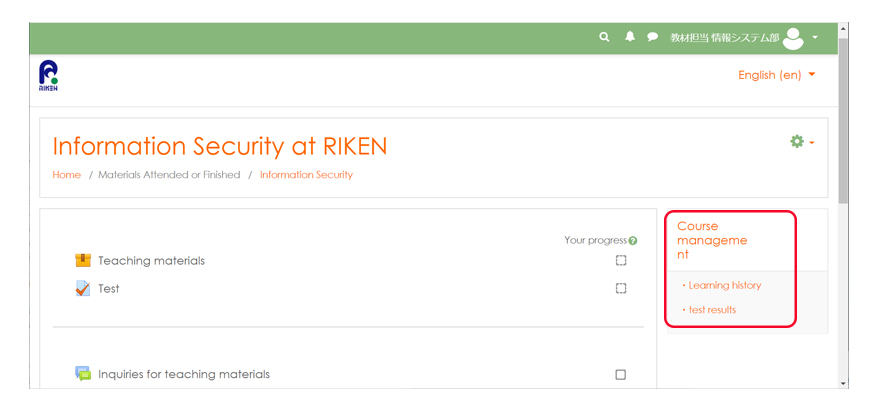Screen dimensions: 877x416
Task: Toggle Teaching materials completion checkbox
Action: (x=621, y=261)
